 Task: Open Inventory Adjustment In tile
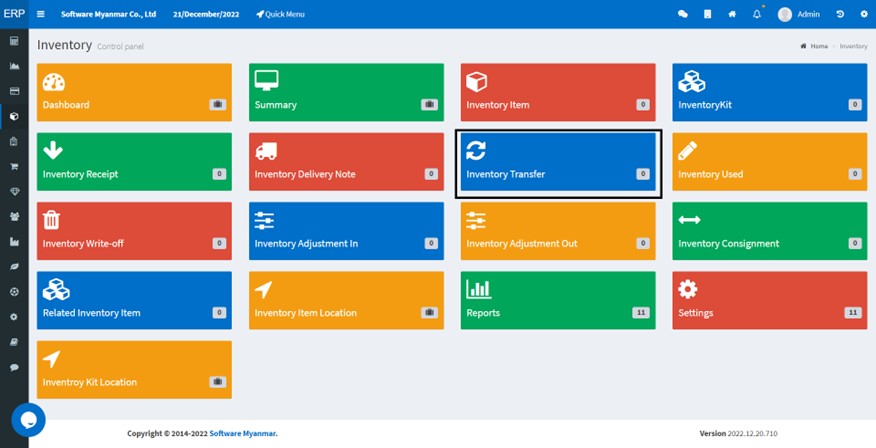click(x=346, y=231)
